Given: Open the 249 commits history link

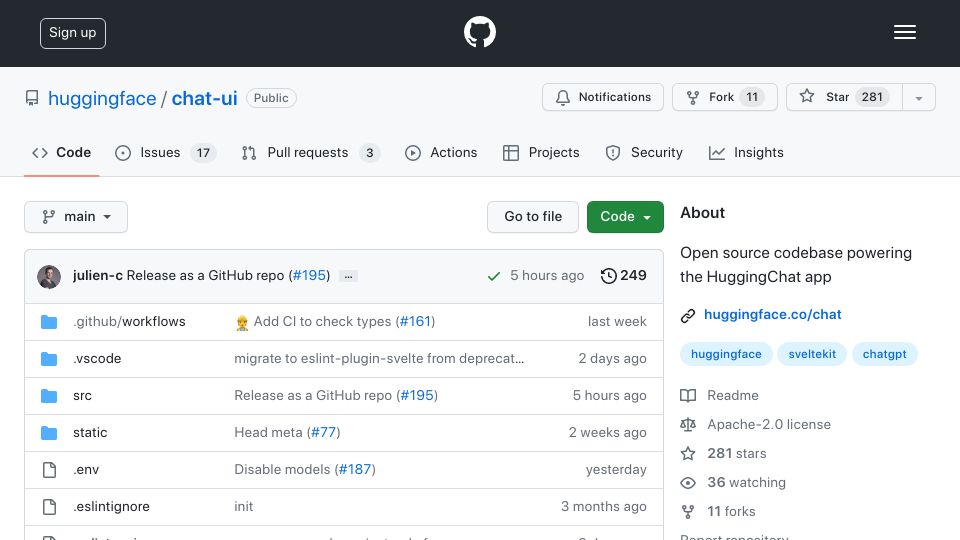Looking at the screenshot, I should 623,276.
